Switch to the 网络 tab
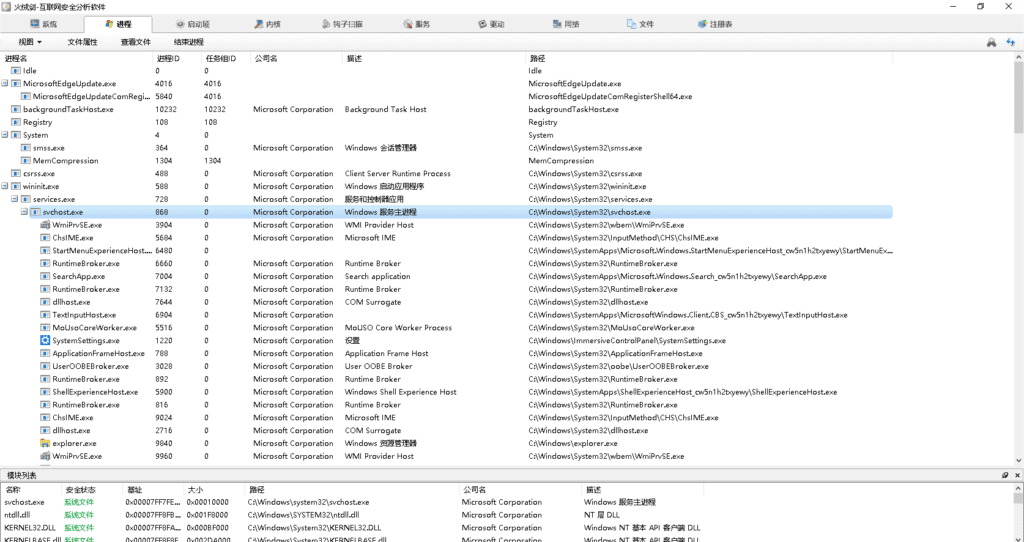The height and width of the screenshot is (542, 1024). click(x=566, y=24)
